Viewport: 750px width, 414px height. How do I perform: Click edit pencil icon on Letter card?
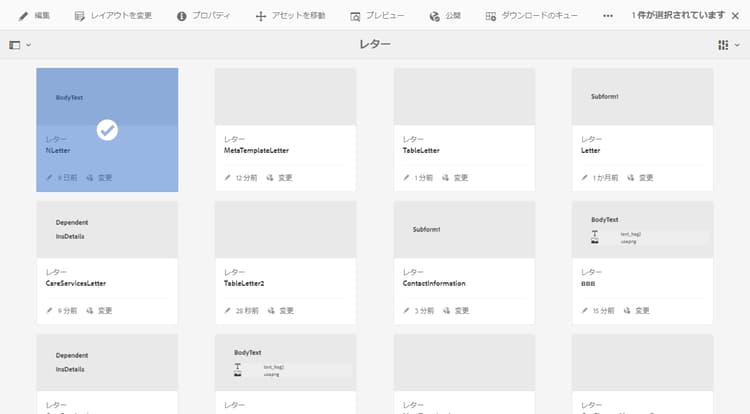(585, 177)
